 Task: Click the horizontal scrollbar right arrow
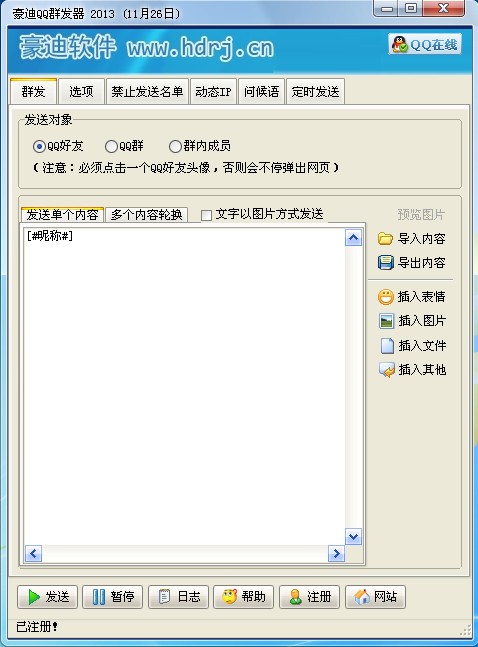(336, 553)
